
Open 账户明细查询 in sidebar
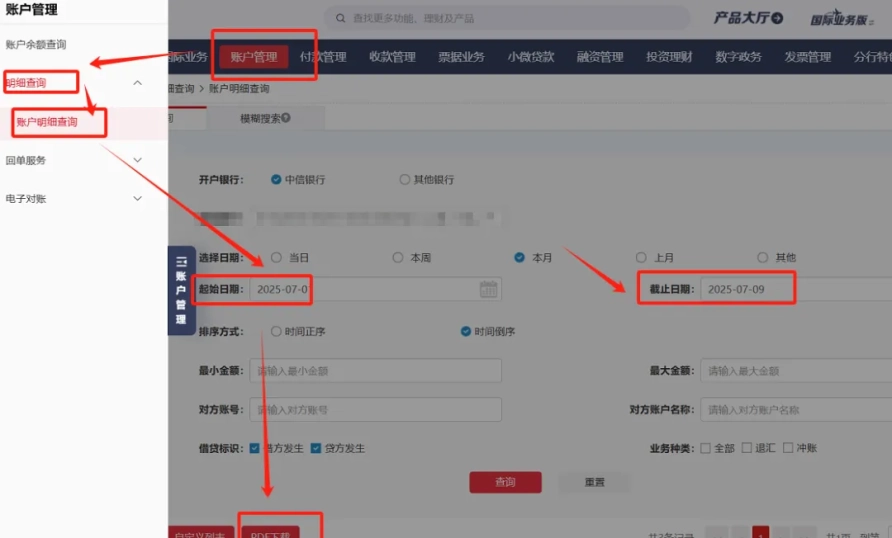click(x=47, y=122)
